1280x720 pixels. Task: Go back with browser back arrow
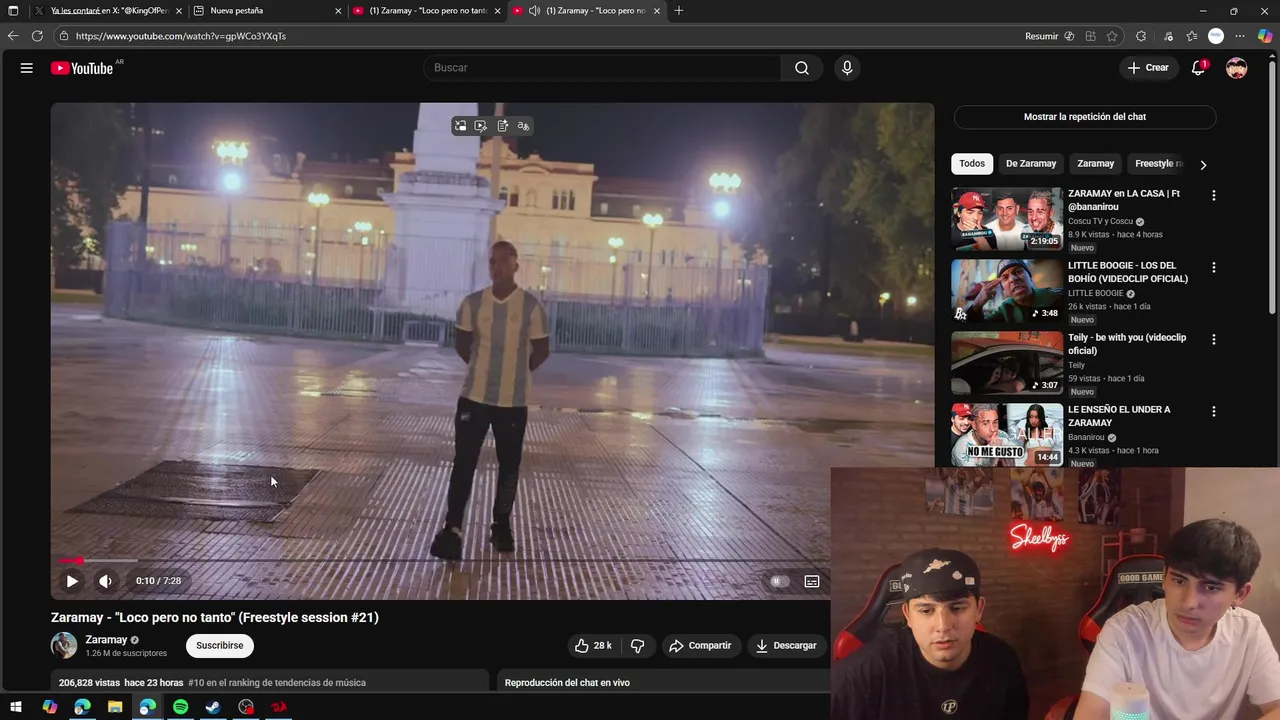click(x=13, y=36)
